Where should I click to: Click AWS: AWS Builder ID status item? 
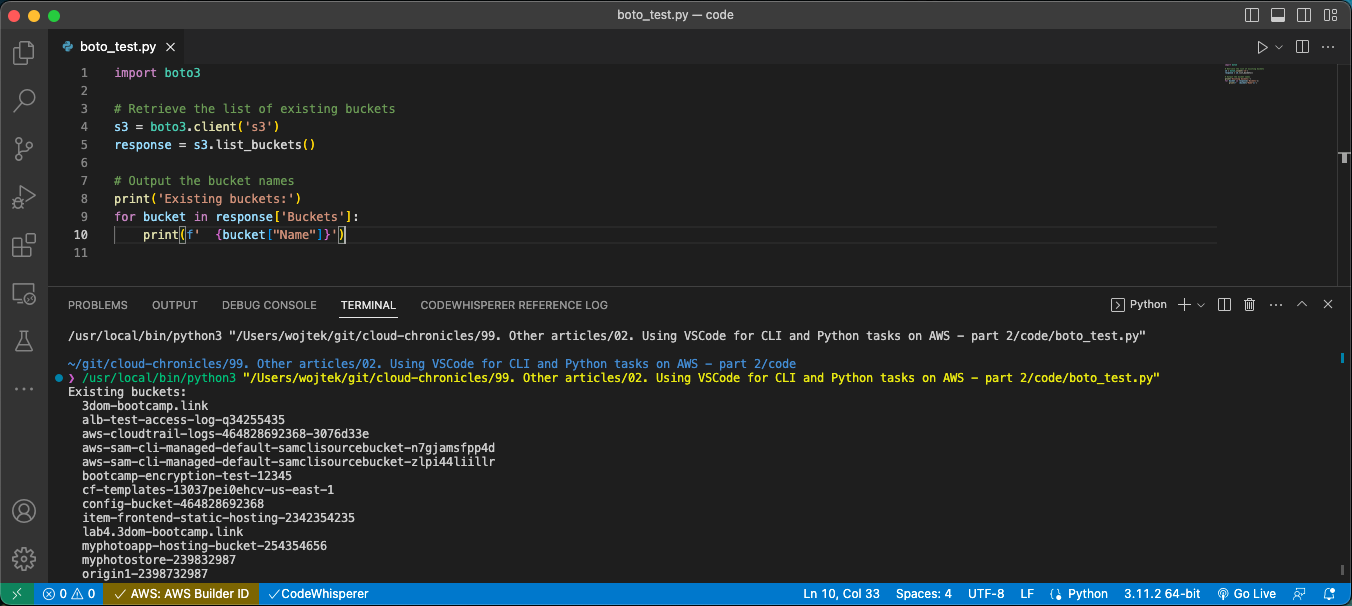[182, 594]
